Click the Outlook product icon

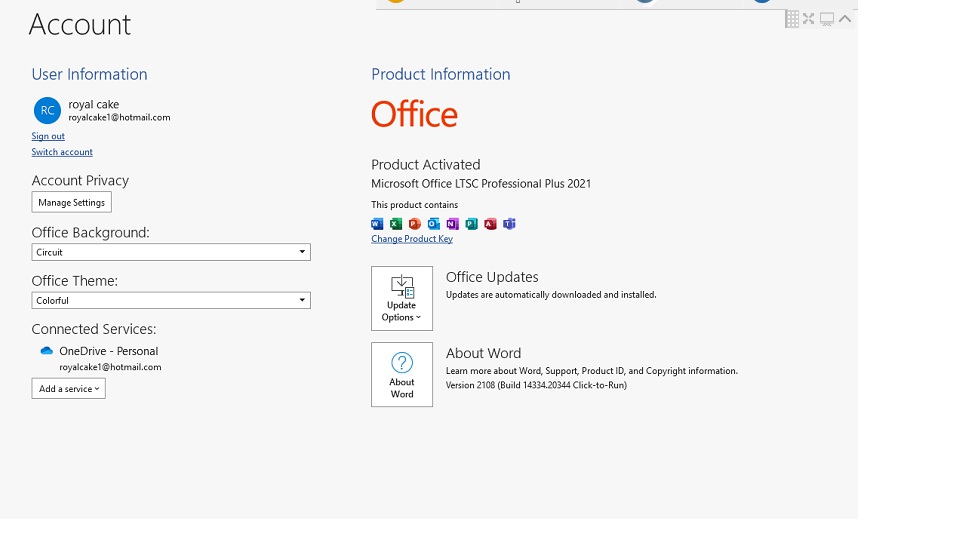433,224
